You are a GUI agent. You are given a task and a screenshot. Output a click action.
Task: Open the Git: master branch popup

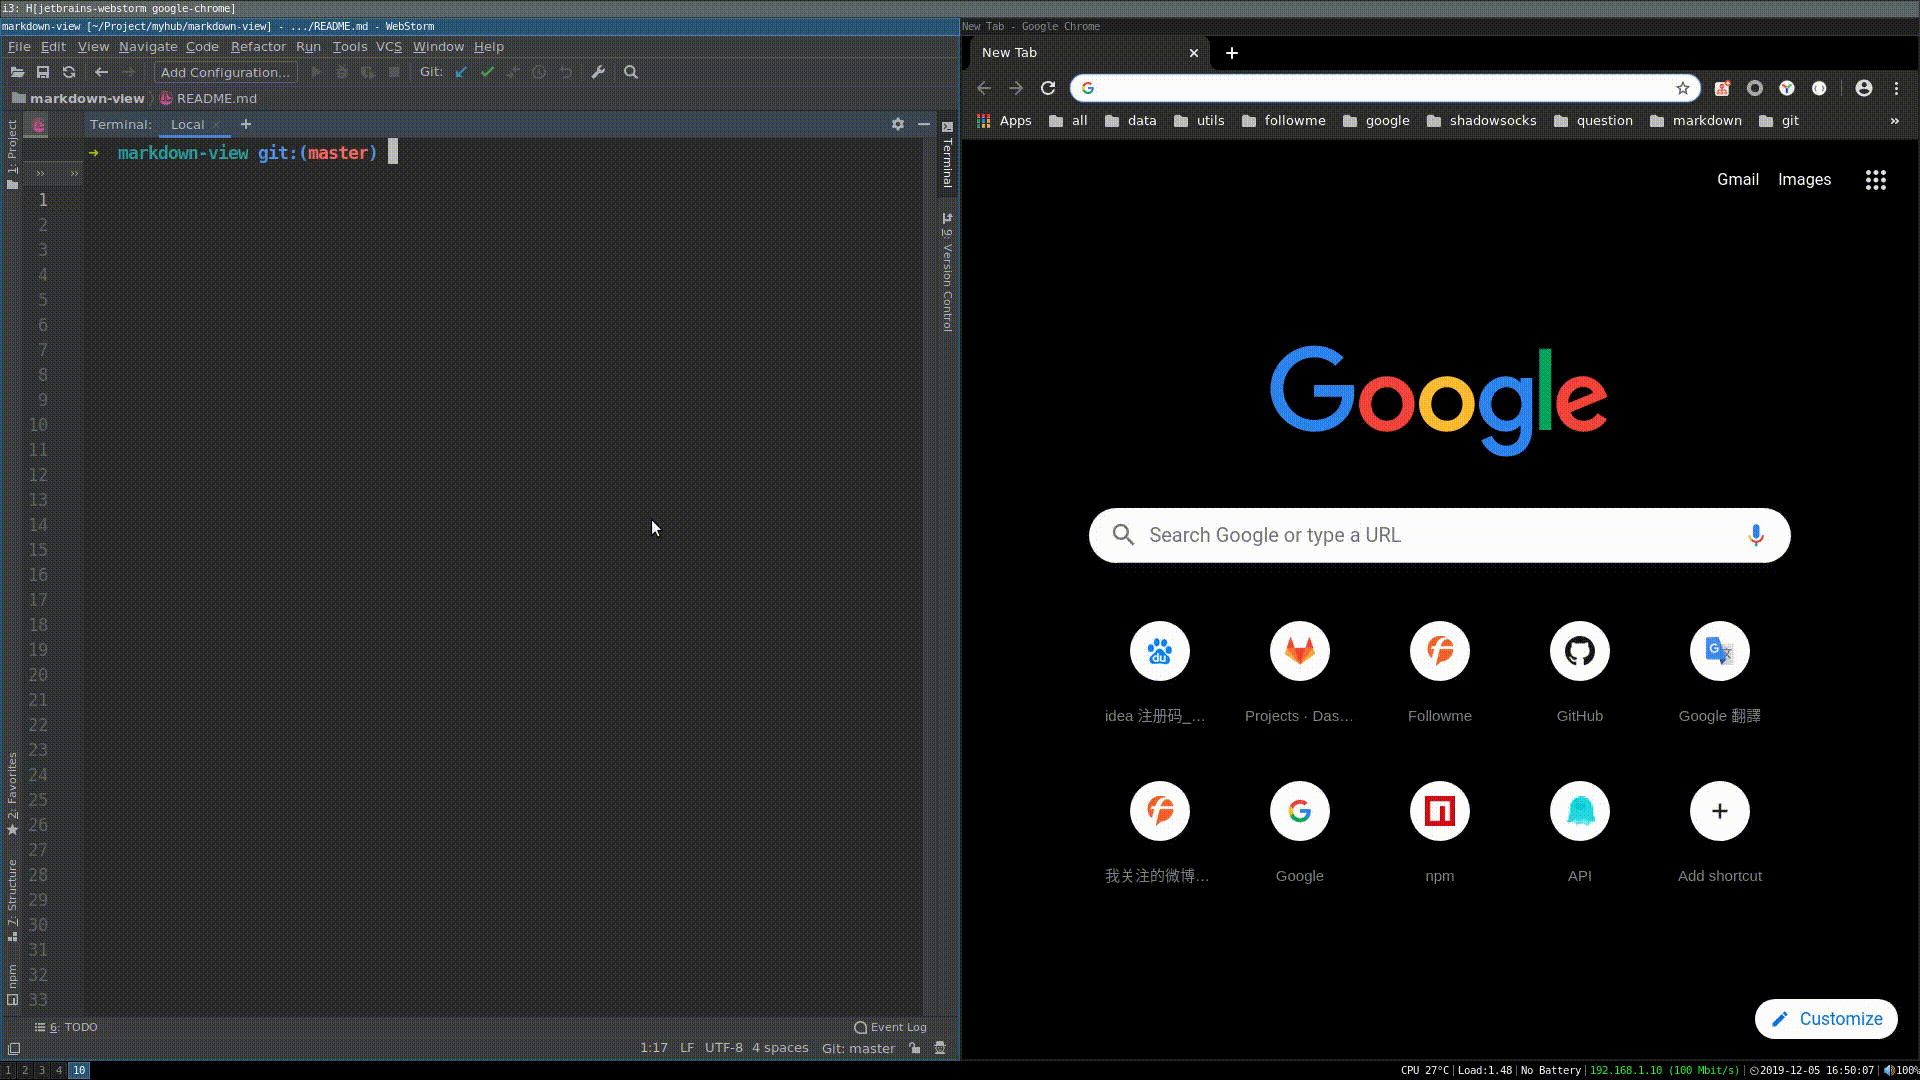point(858,1048)
